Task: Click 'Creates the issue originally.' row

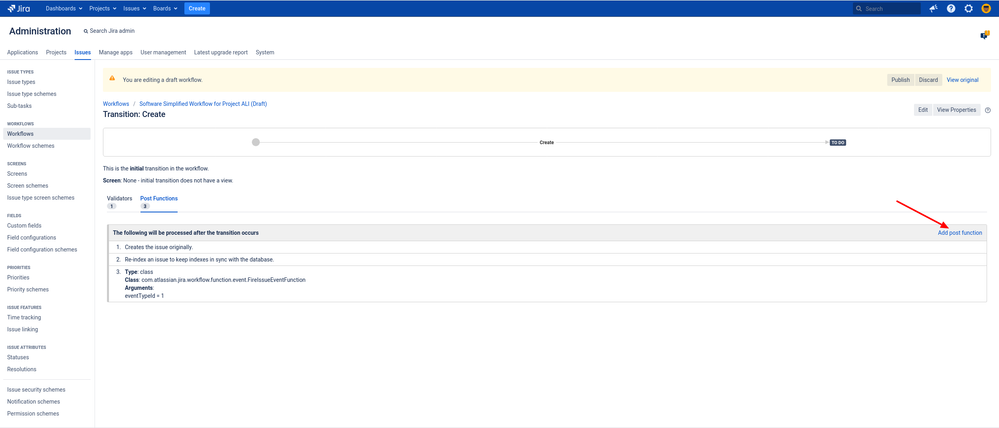Action: click(547, 247)
